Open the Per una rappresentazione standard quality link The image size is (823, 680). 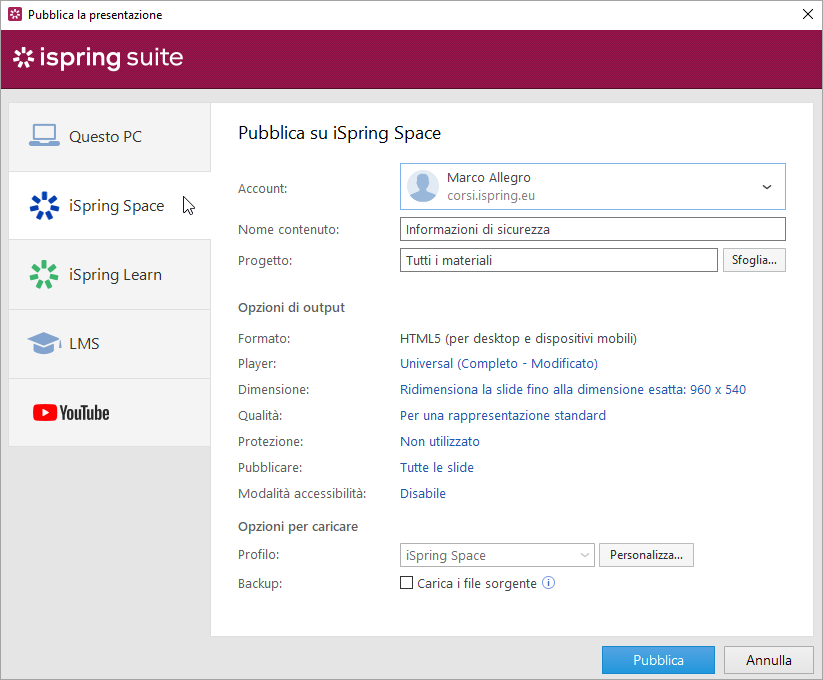point(503,416)
